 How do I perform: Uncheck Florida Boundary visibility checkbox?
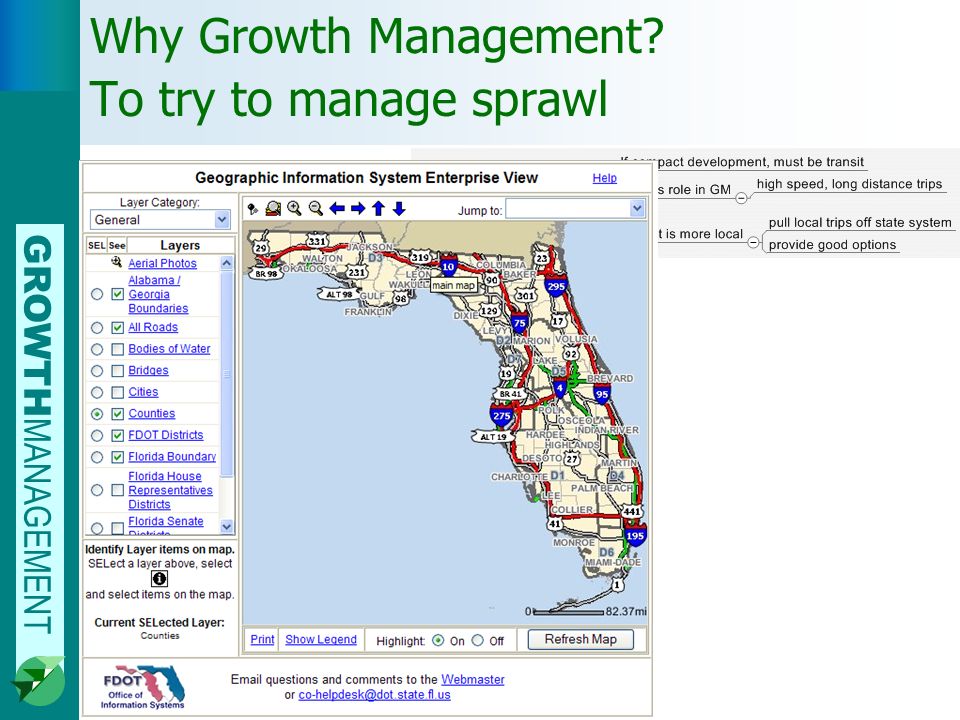(118, 457)
